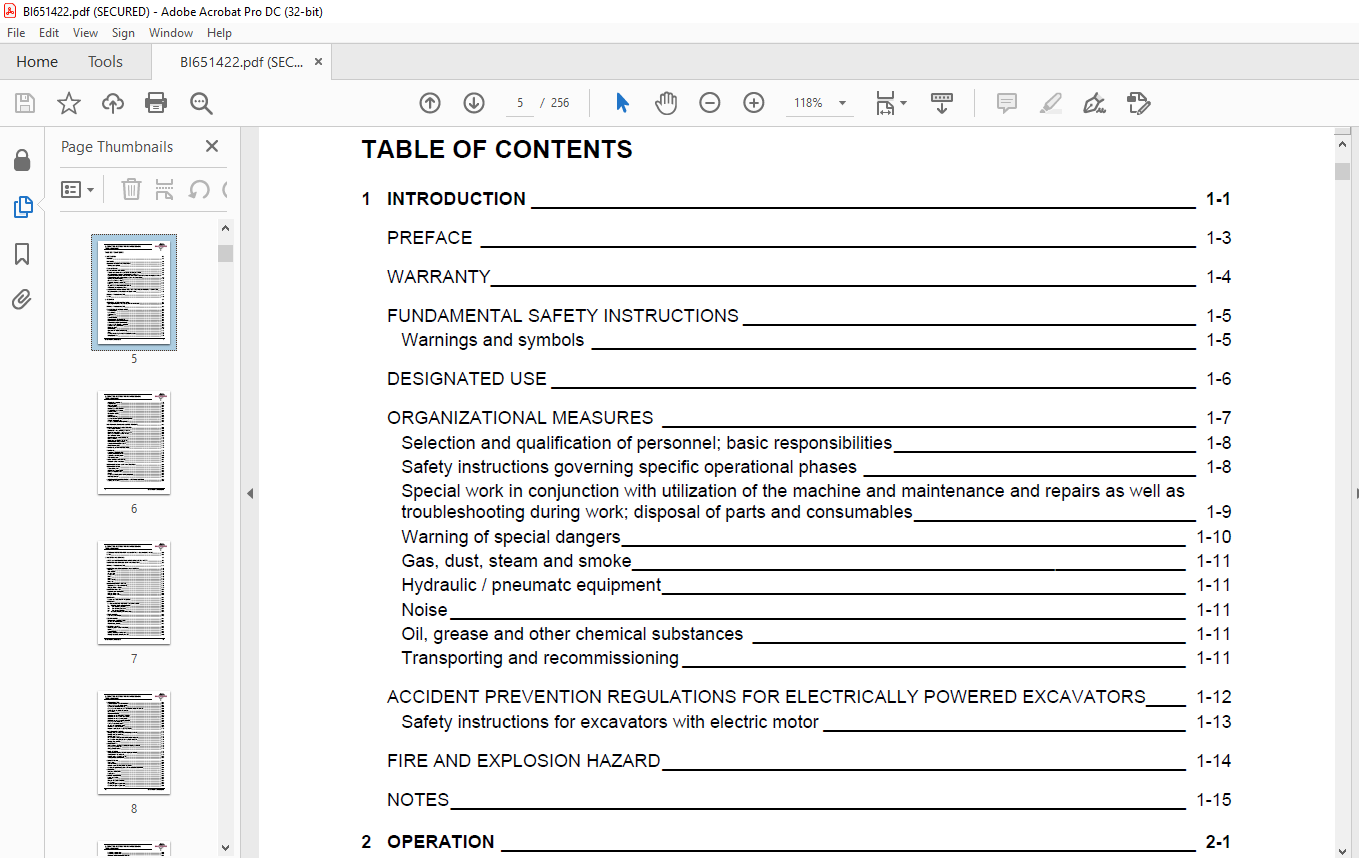The image size is (1359, 858).
Task: Go to the previous page arrow
Action: click(x=430, y=103)
